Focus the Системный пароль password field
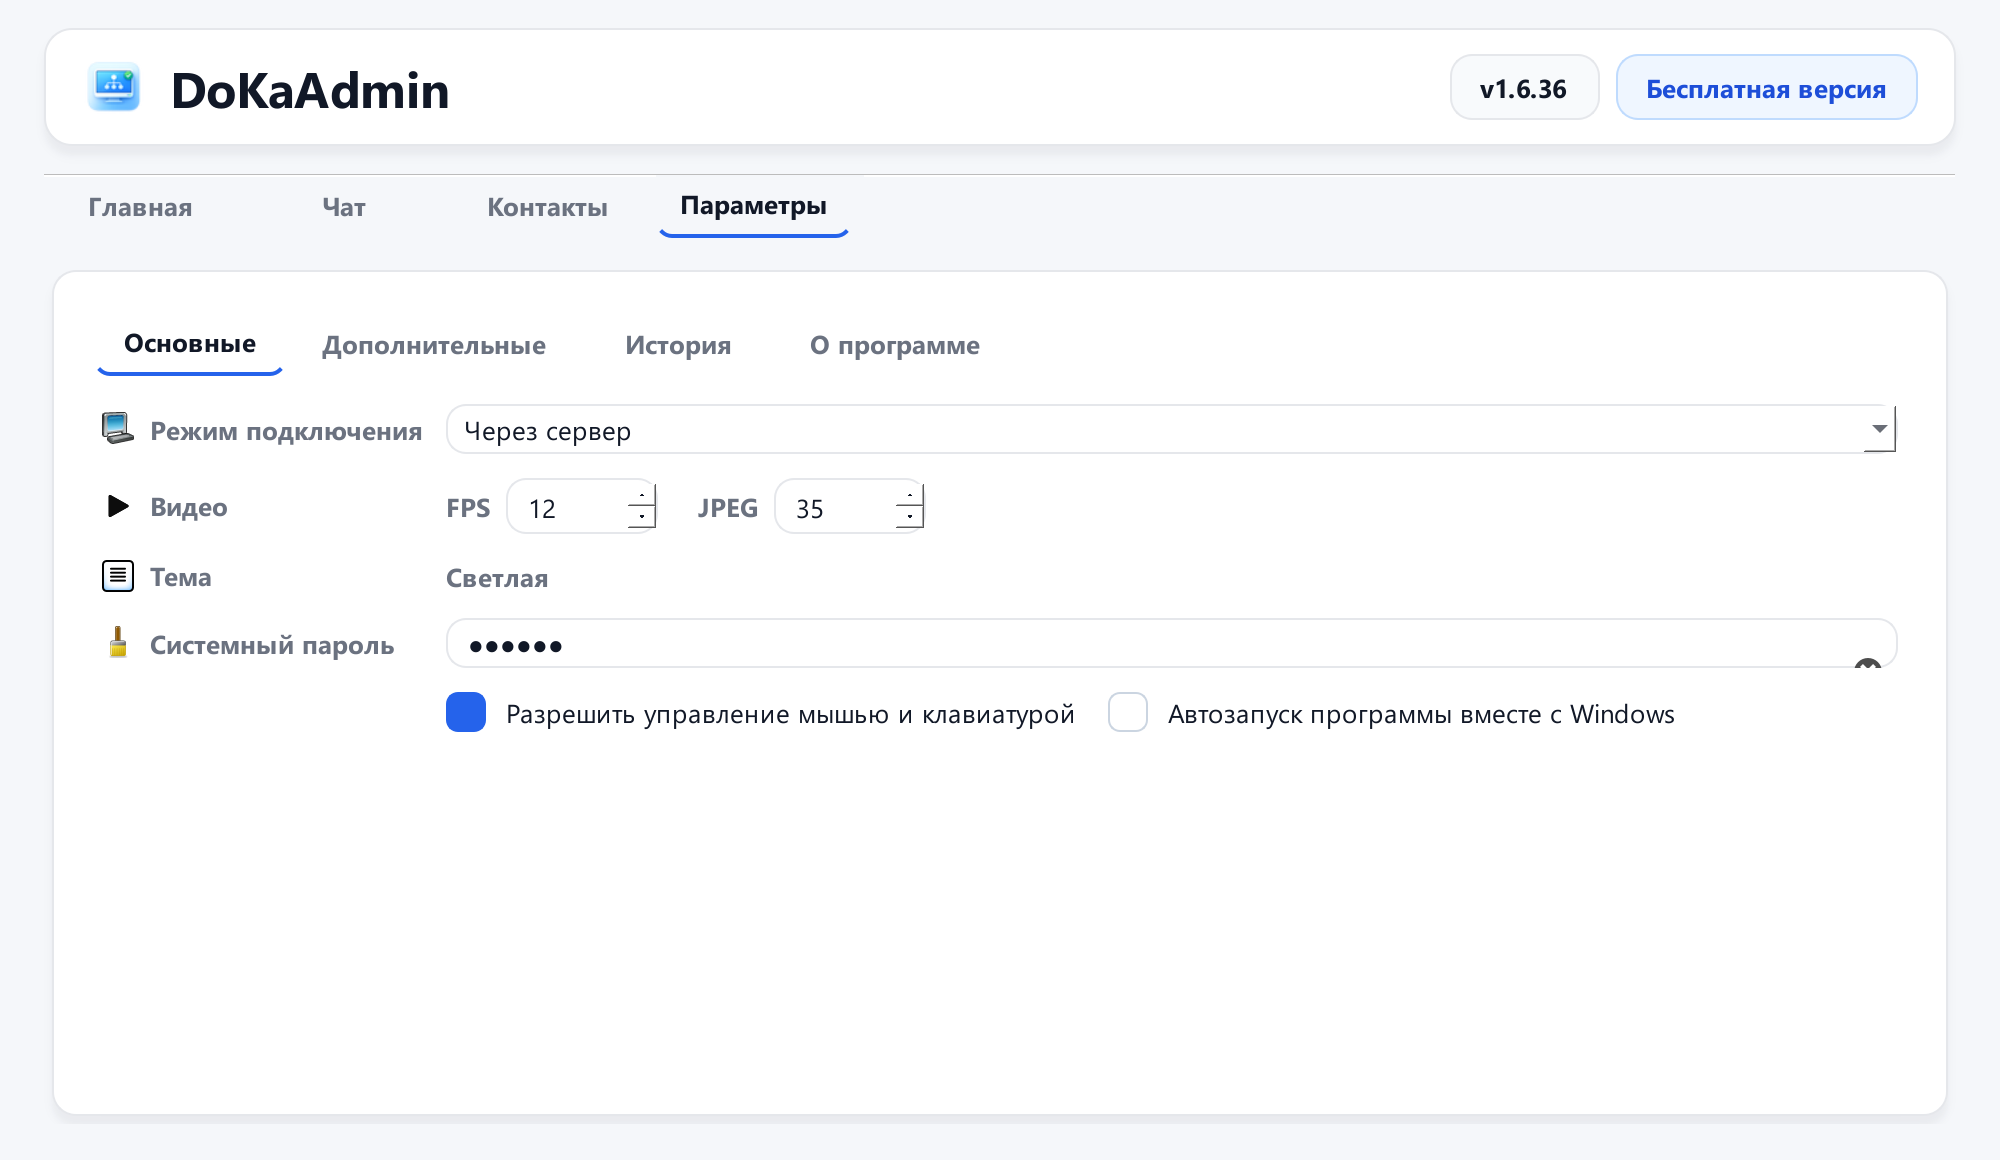2000x1160 pixels. (1171, 643)
